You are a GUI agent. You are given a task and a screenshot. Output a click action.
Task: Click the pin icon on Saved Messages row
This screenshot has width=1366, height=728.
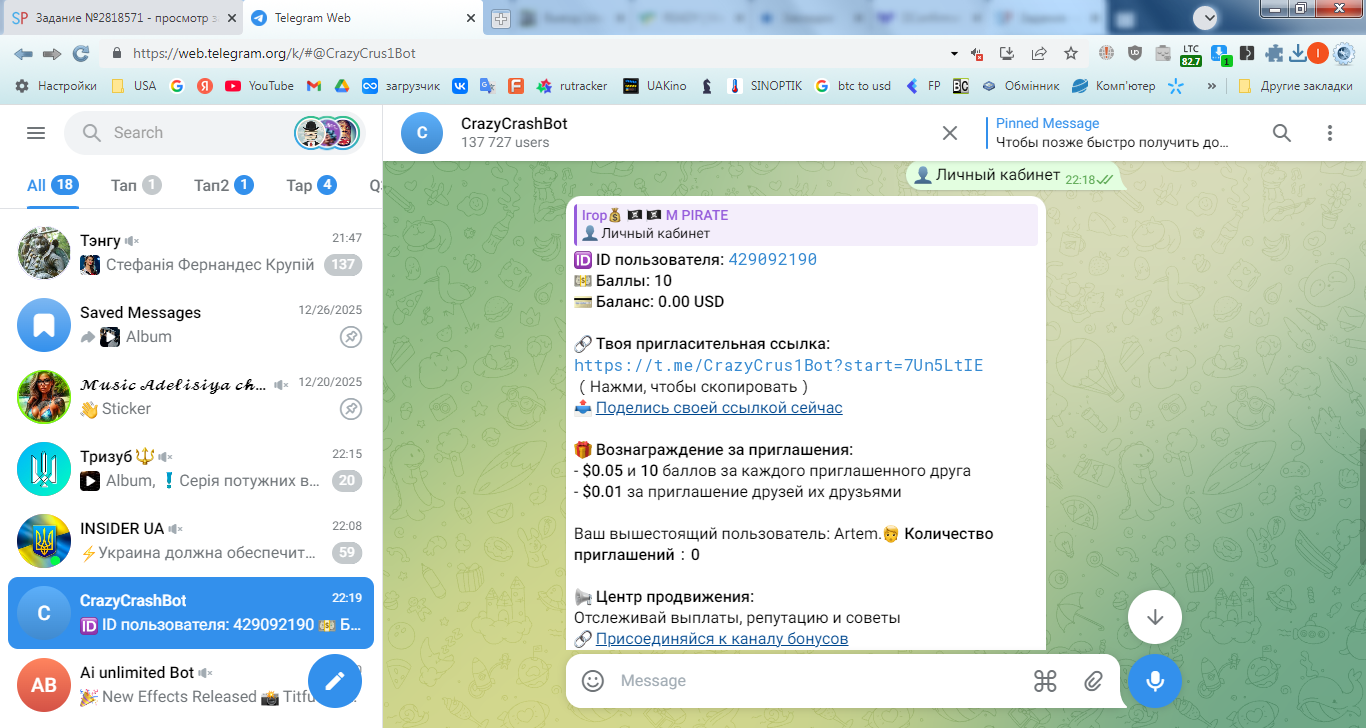point(350,337)
